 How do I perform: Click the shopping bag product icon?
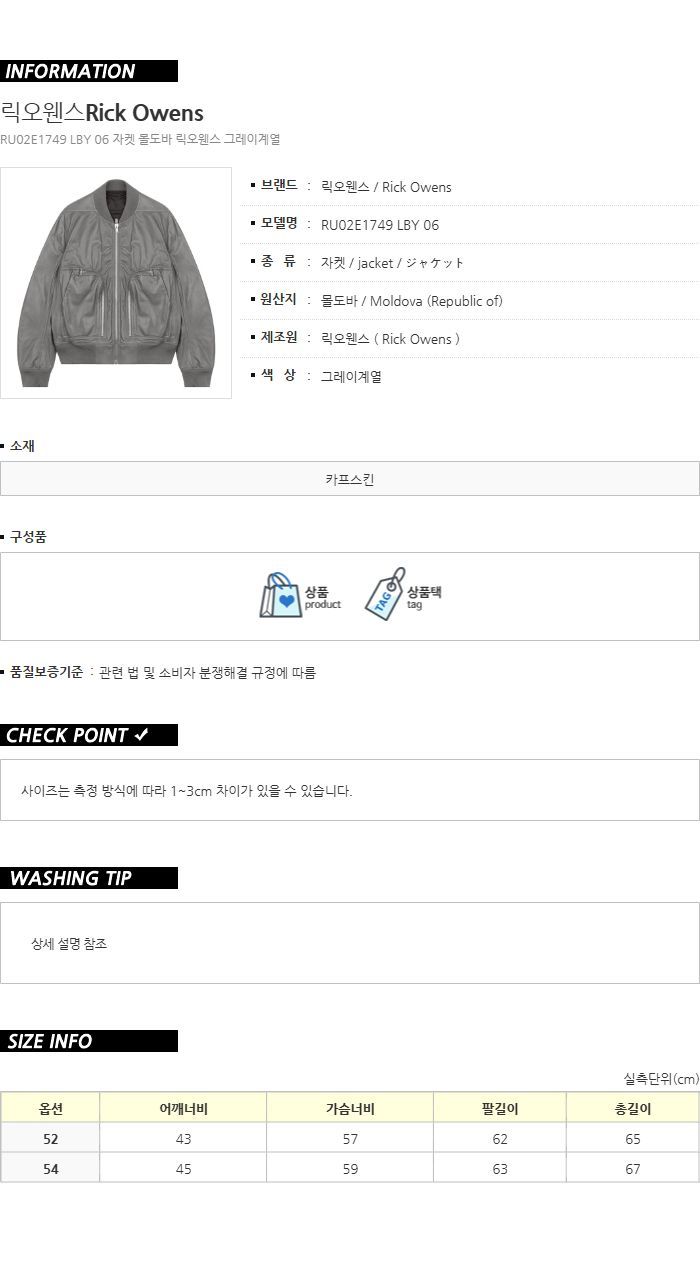tap(280, 595)
